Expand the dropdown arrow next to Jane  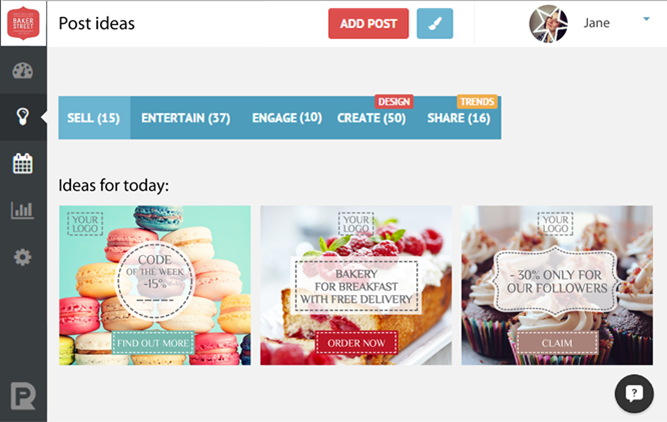[x=647, y=19]
